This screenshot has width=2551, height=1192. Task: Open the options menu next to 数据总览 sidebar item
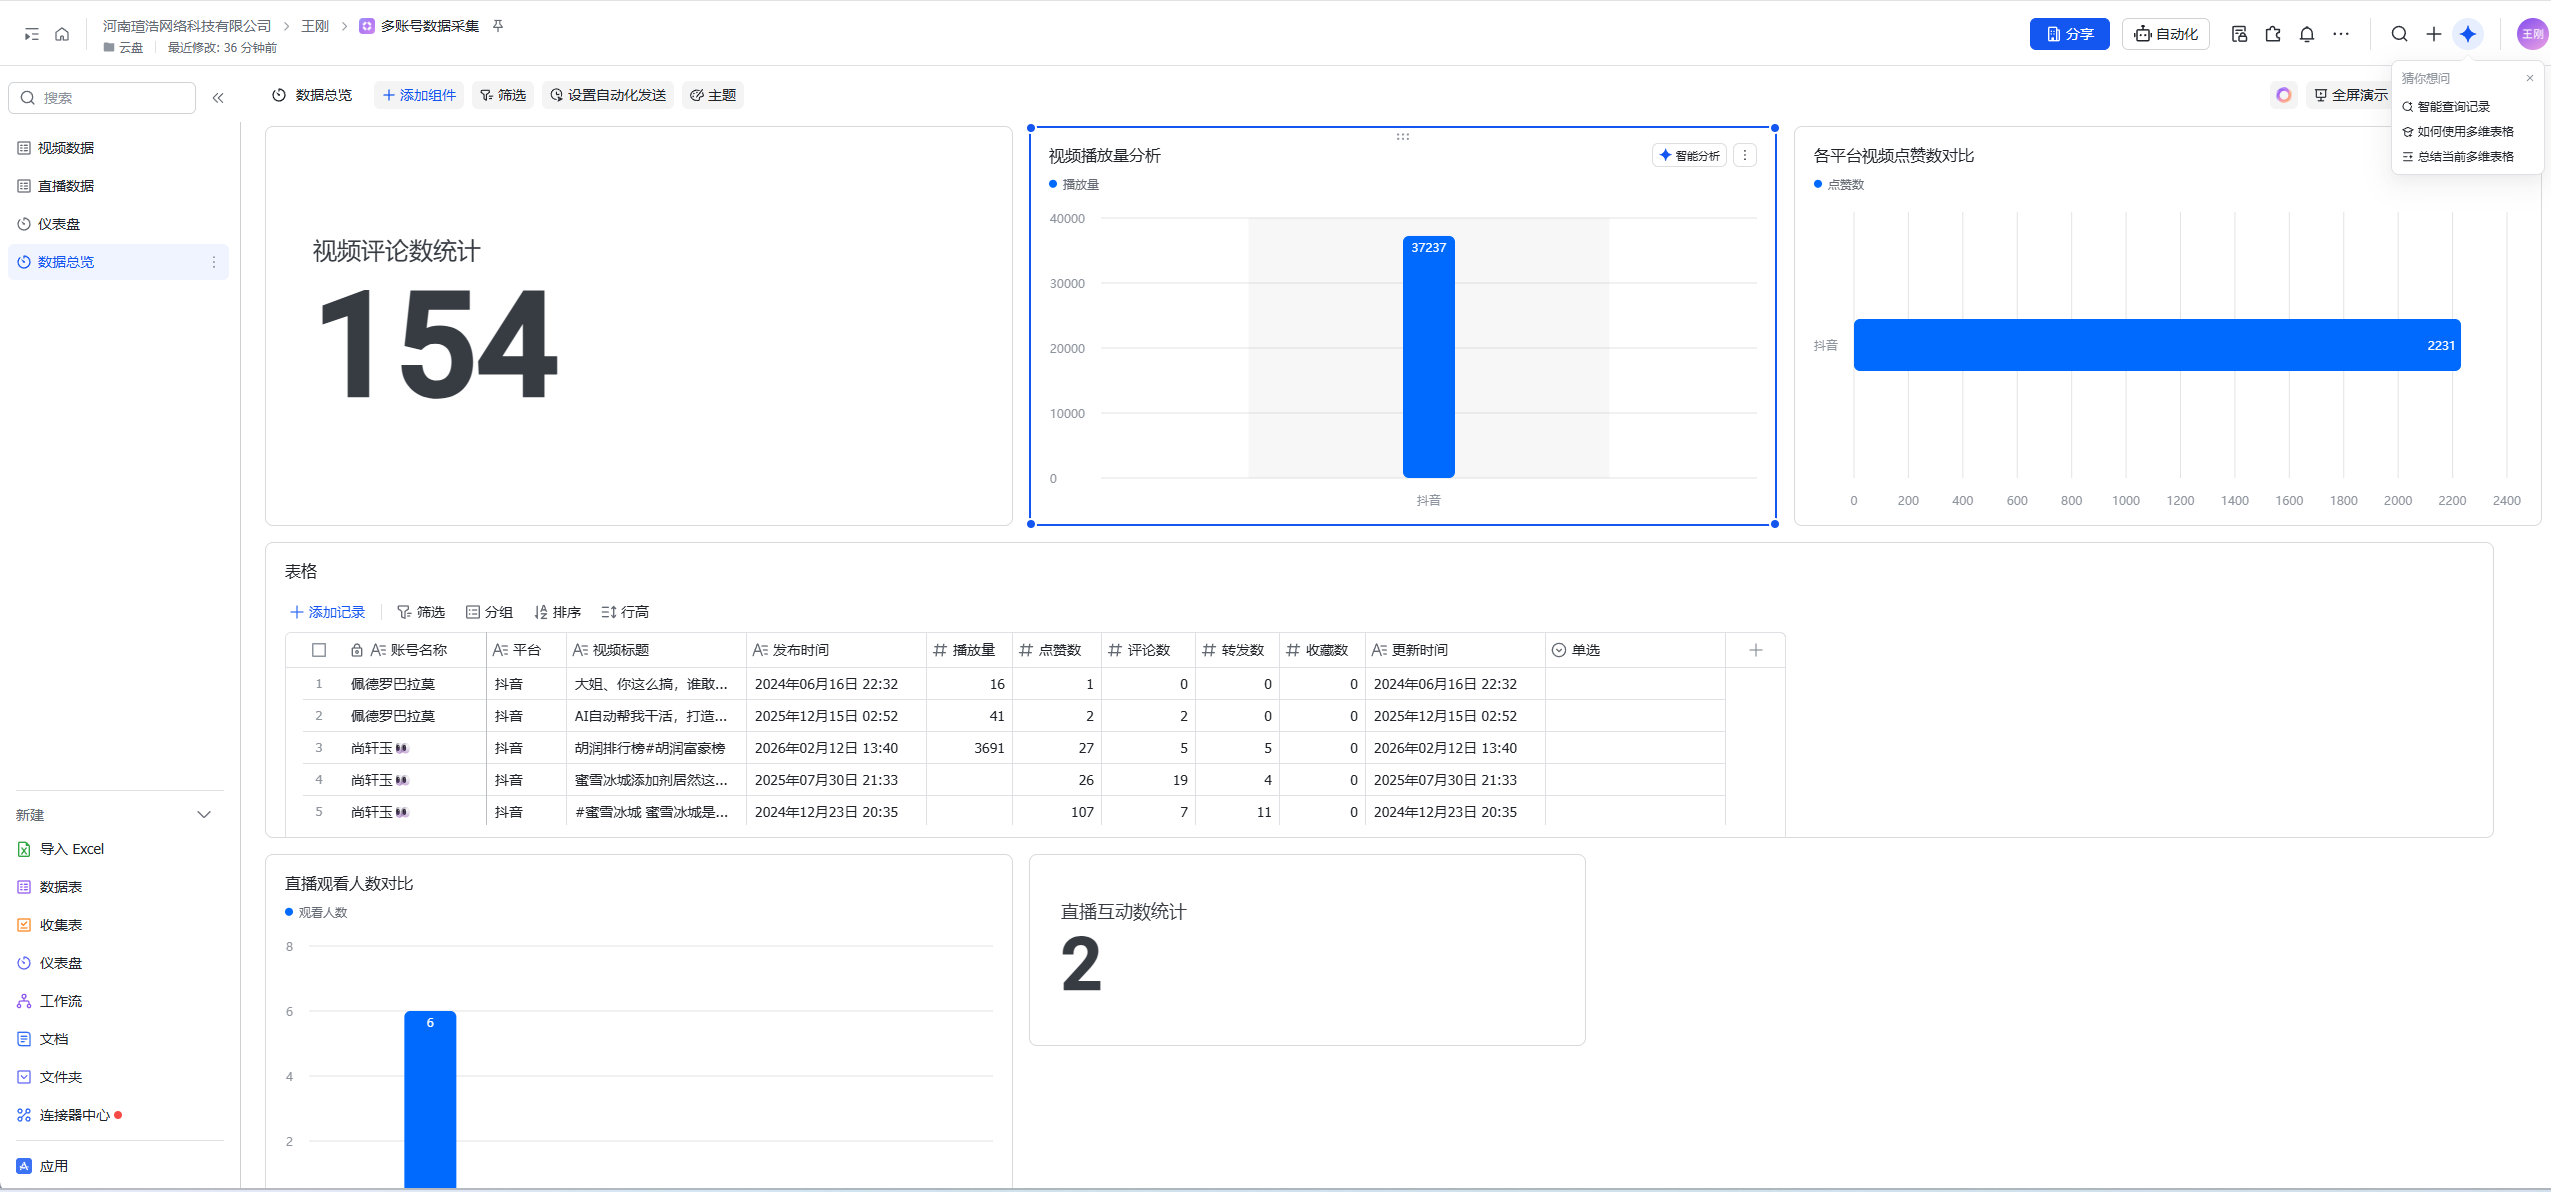tap(213, 262)
